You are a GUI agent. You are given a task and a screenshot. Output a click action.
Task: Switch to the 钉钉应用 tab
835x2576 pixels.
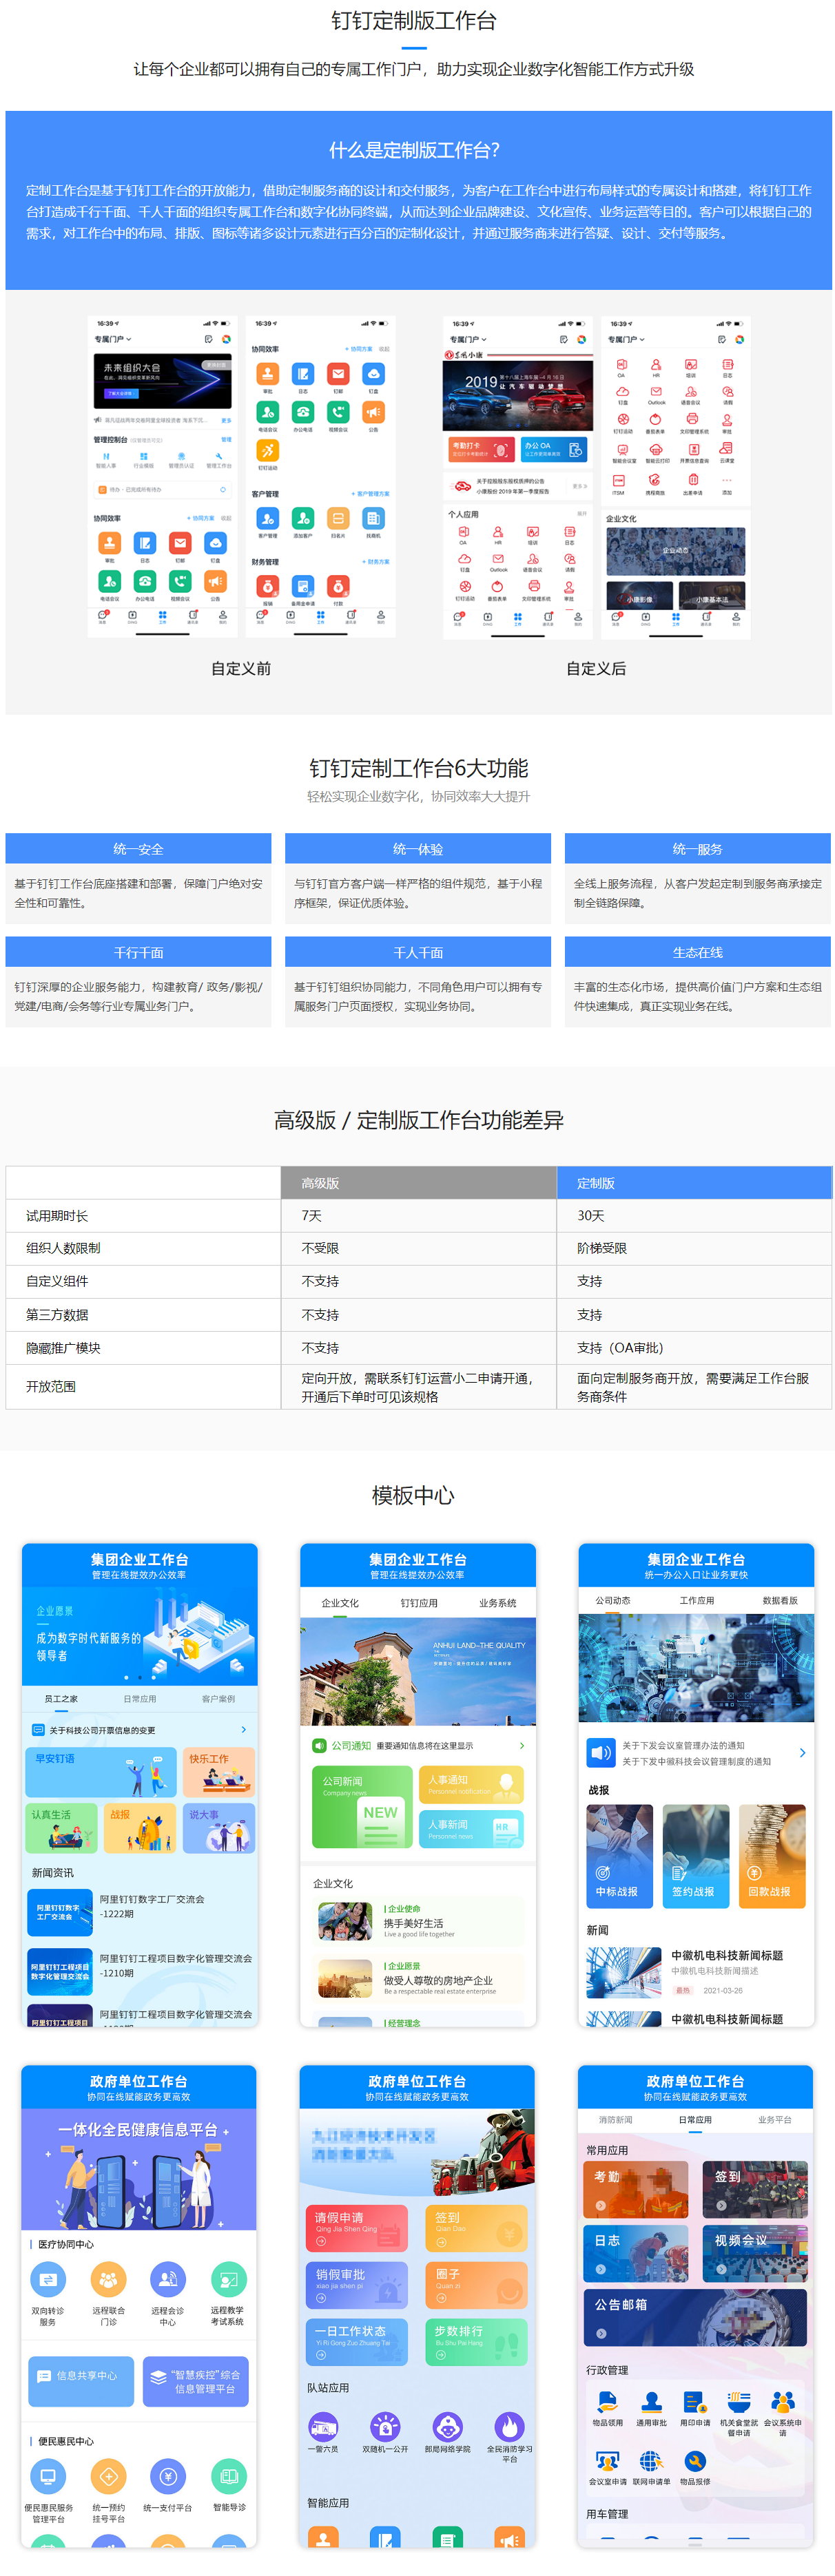coord(419,1603)
